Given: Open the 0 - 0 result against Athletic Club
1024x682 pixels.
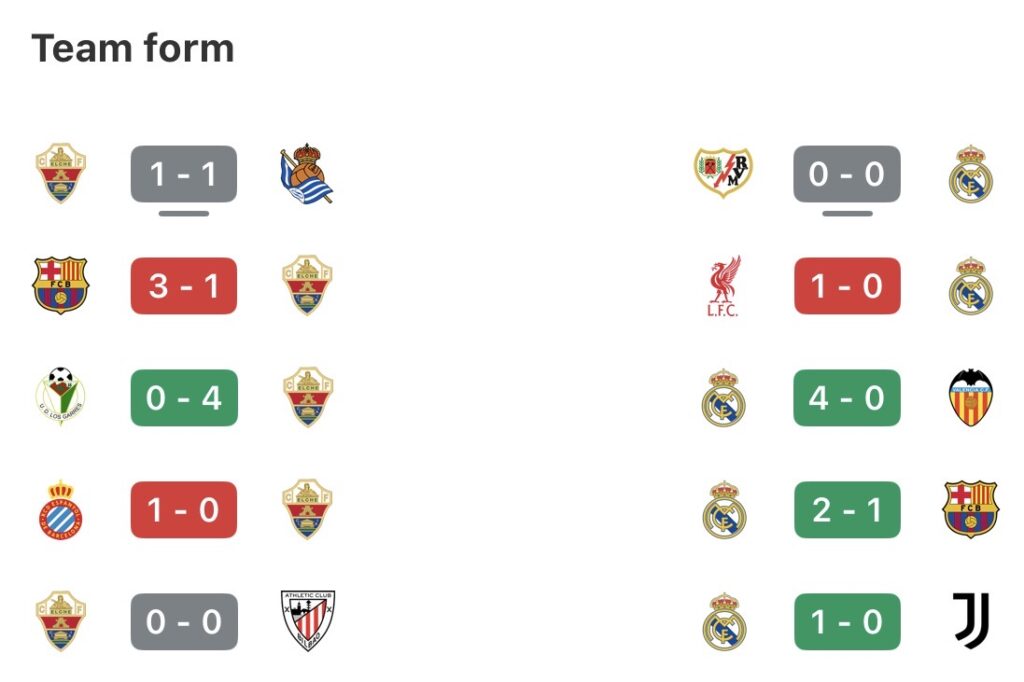Looking at the screenshot, I should (184, 622).
